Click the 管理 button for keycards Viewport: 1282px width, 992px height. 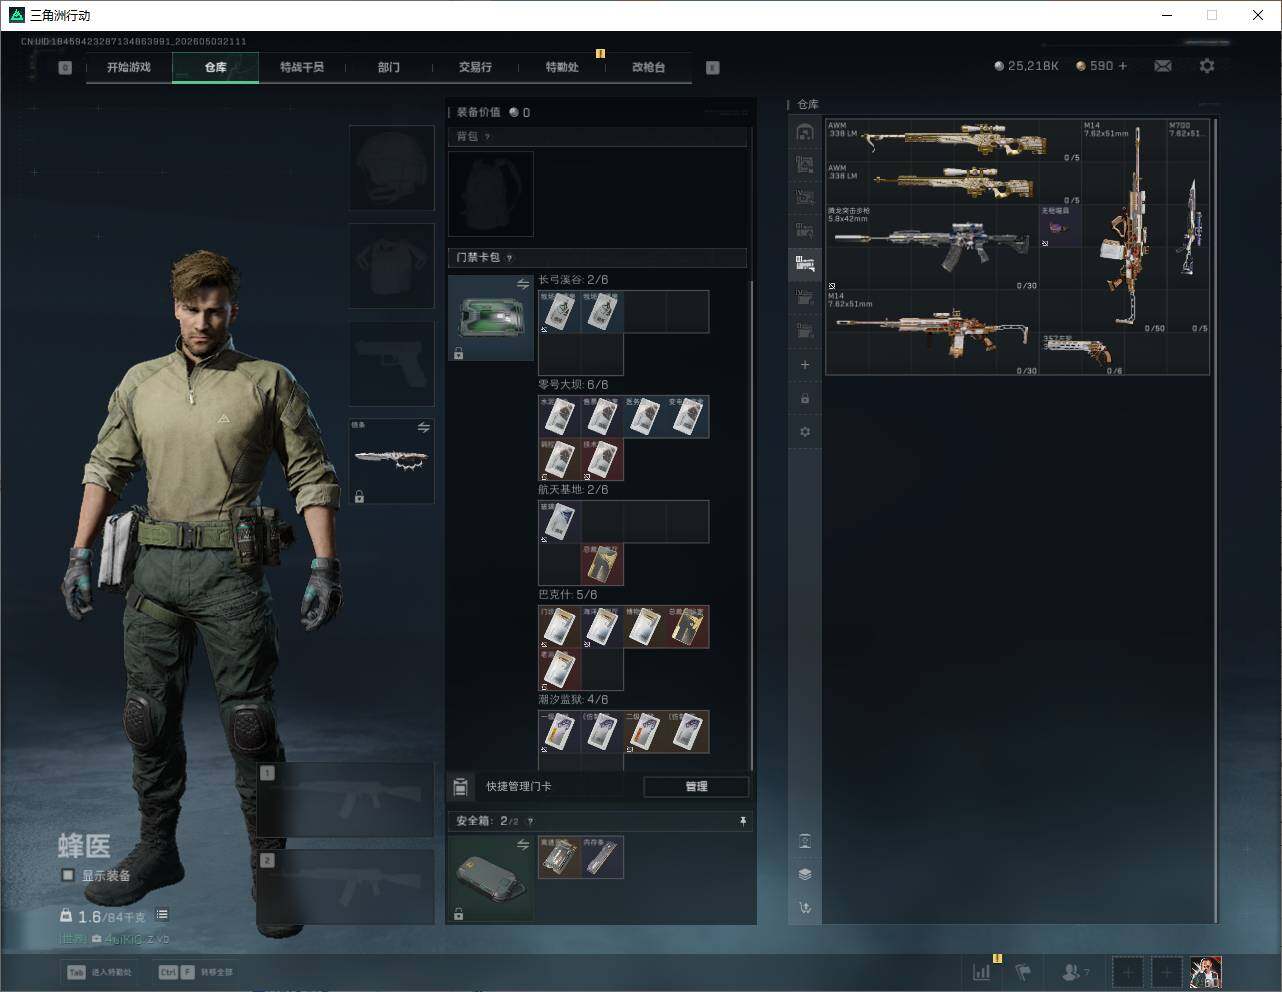click(696, 787)
